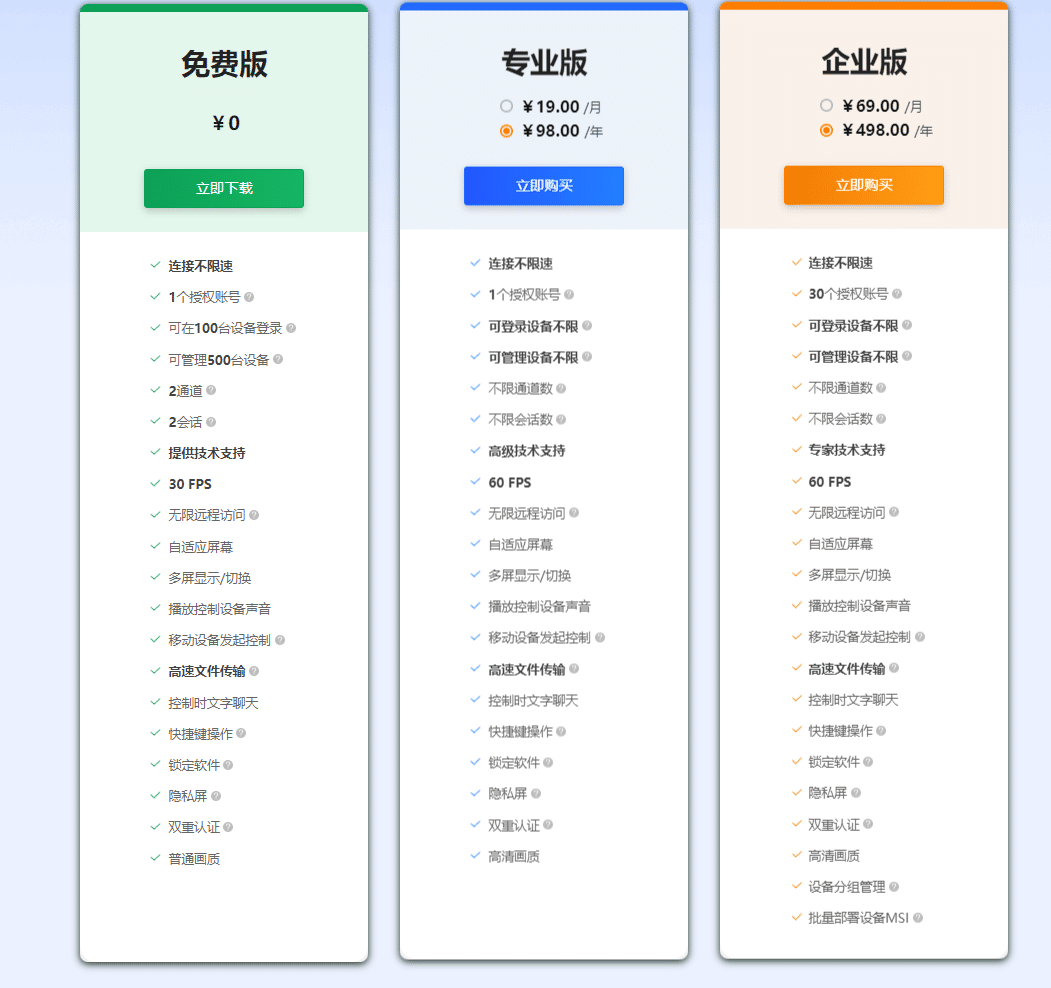Click 30 FPS feature text

190,484
